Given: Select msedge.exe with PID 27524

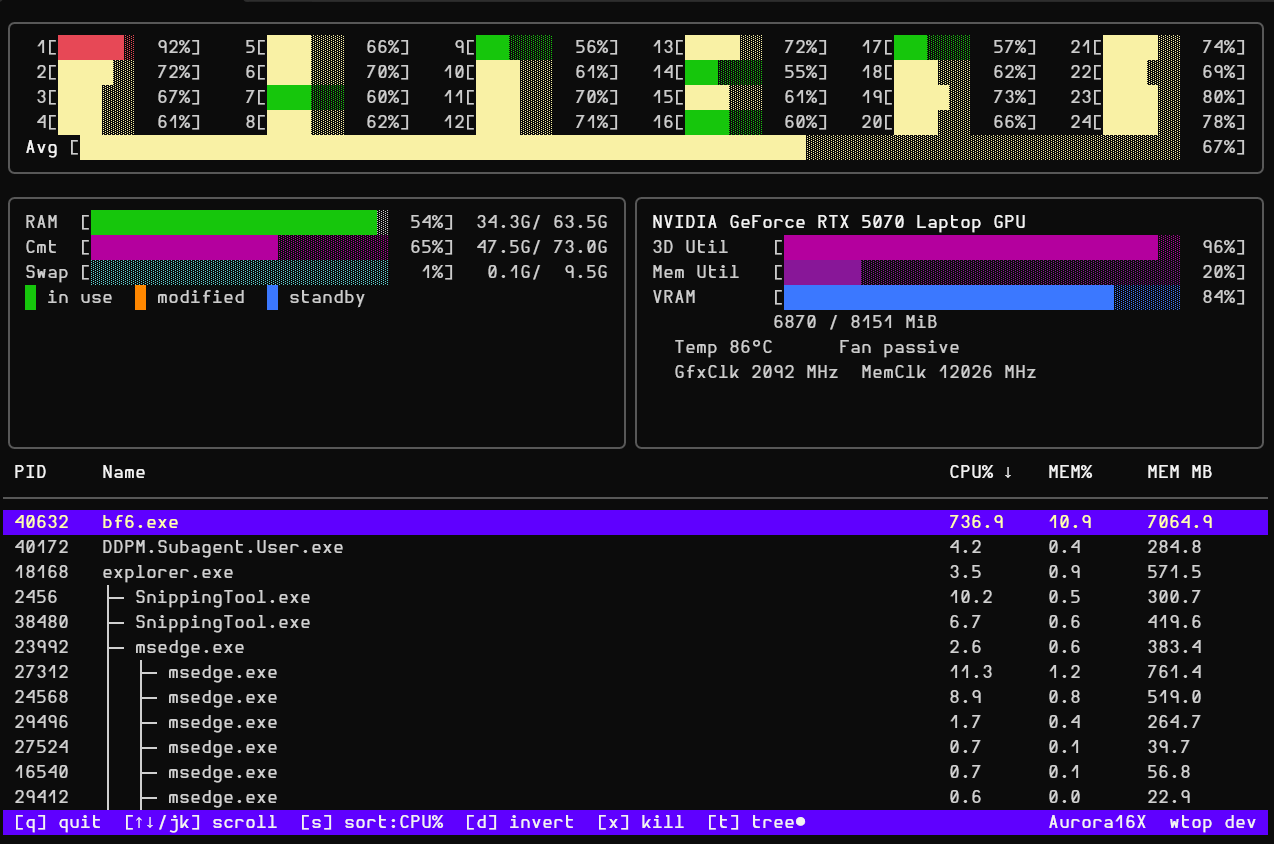Looking at the screenshot, I should [636, 747].
